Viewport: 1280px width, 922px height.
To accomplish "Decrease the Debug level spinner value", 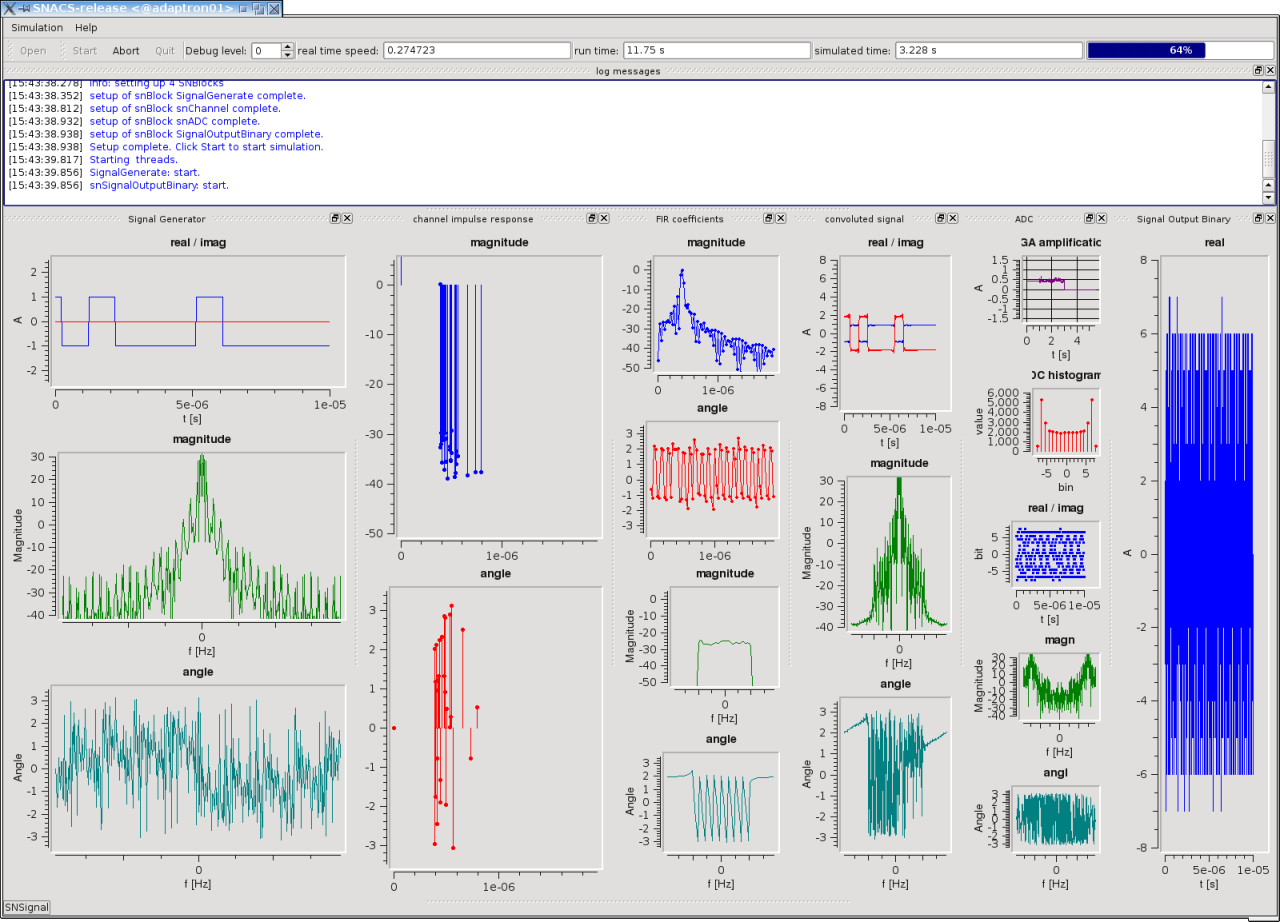I will (288, 55).
